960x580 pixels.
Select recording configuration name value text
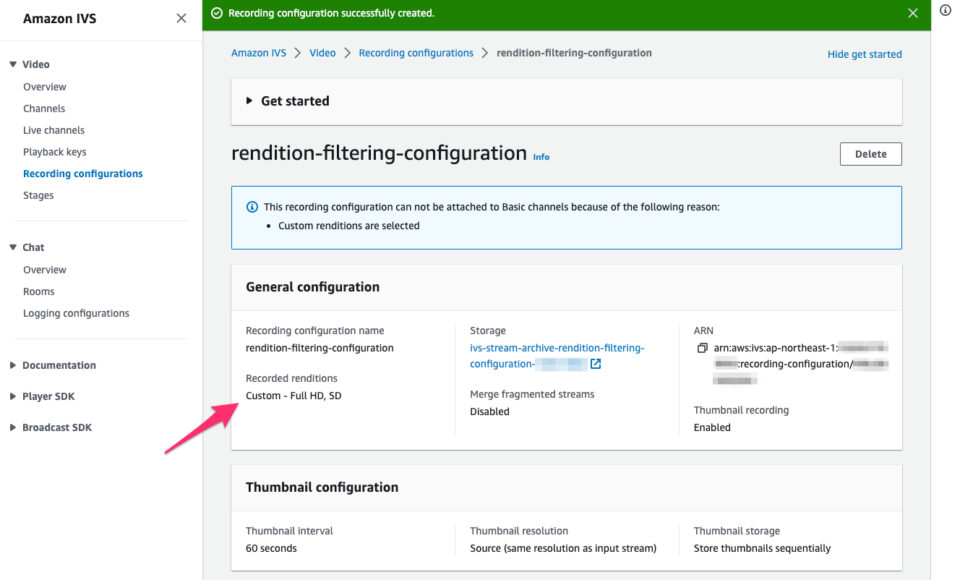(x=319, y=348)
